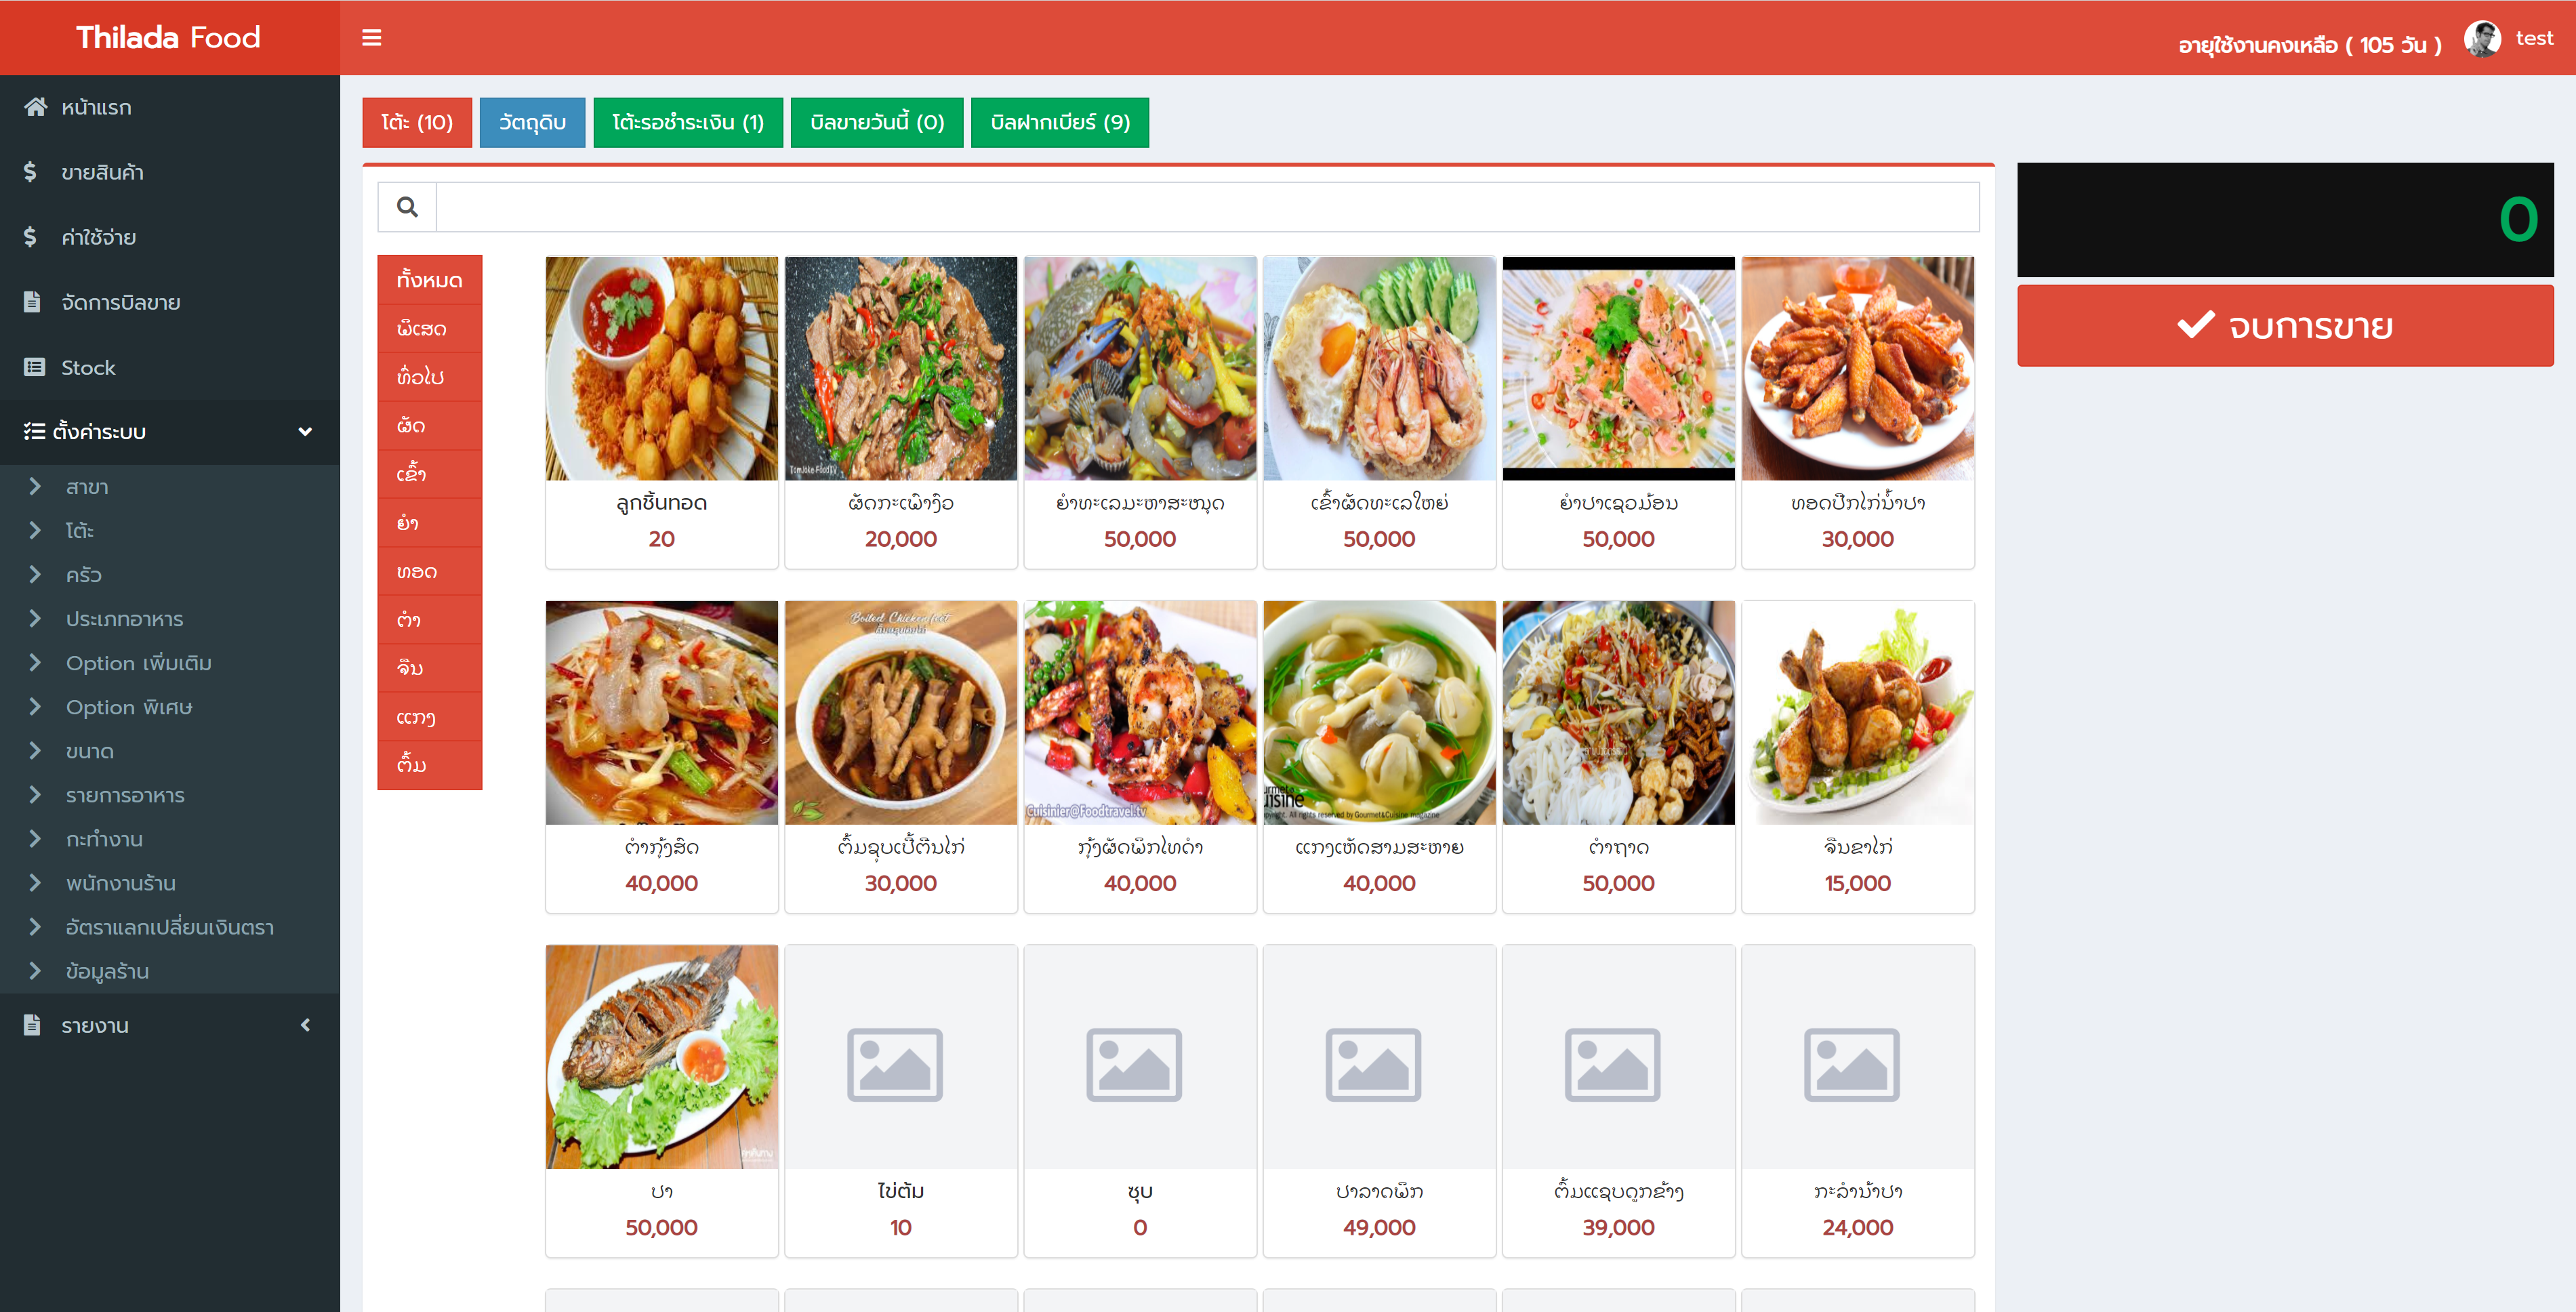Go to หน้าแรก in sidebar
This screenshot has width=2576, height=1312.
(170, 107)
